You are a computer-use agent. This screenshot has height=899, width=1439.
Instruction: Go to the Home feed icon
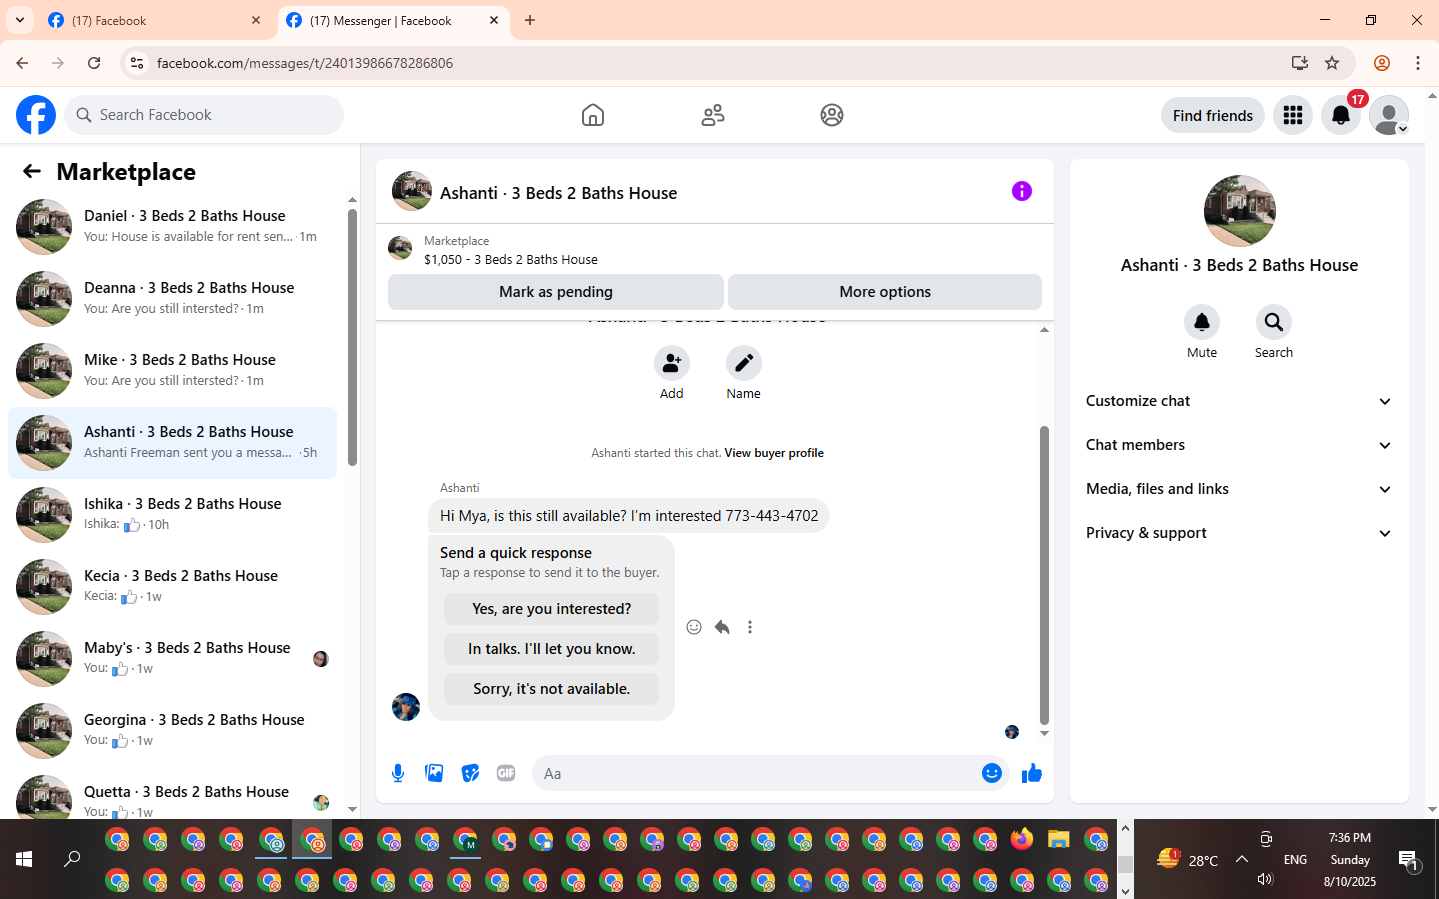[593, 115]
